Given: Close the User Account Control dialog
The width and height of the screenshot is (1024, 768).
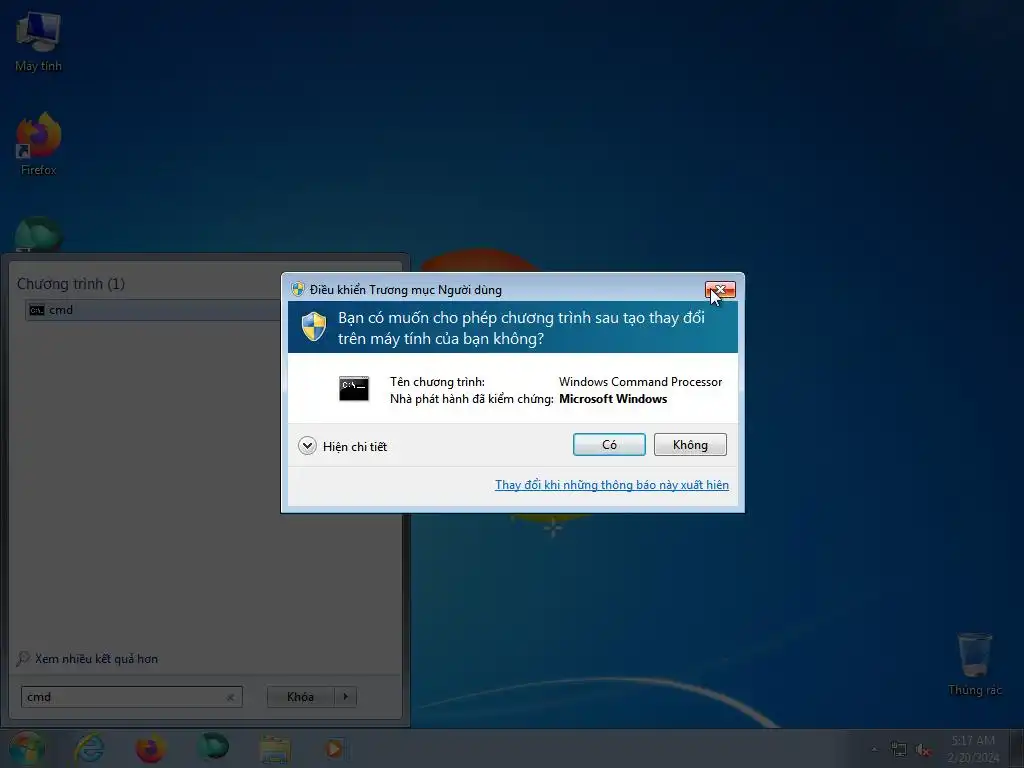Looking at the screenshot, I should click(x=720, y=289).
